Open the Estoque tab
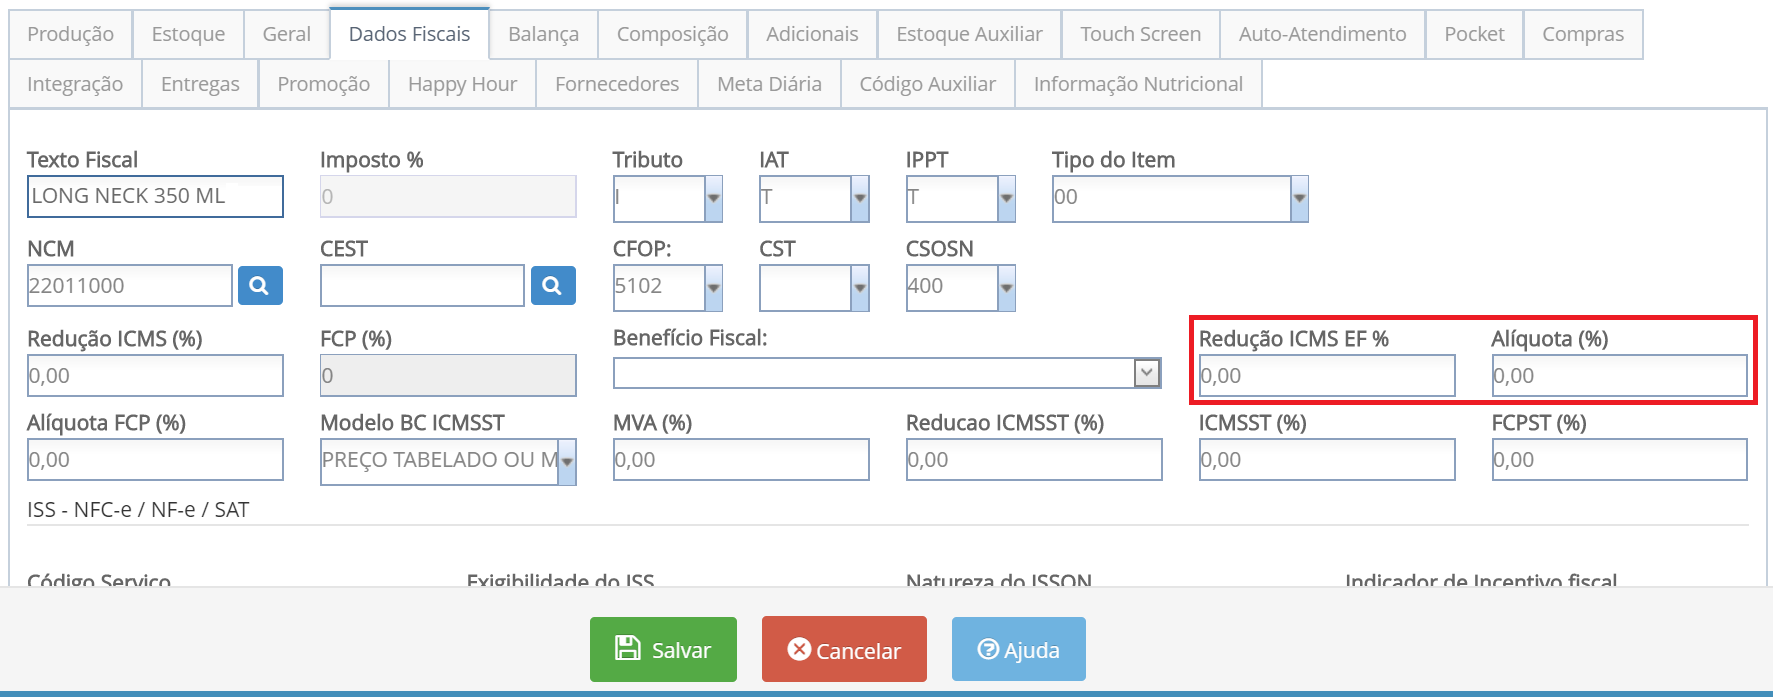Screen dimensions: 1773x697 tap(188, 34)
